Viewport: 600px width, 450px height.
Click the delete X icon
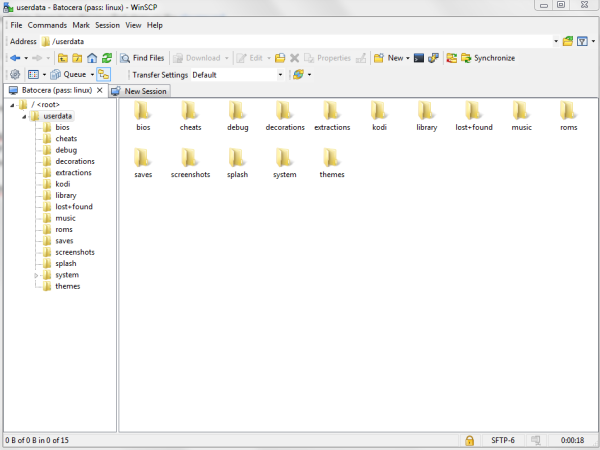pos(294,58)
